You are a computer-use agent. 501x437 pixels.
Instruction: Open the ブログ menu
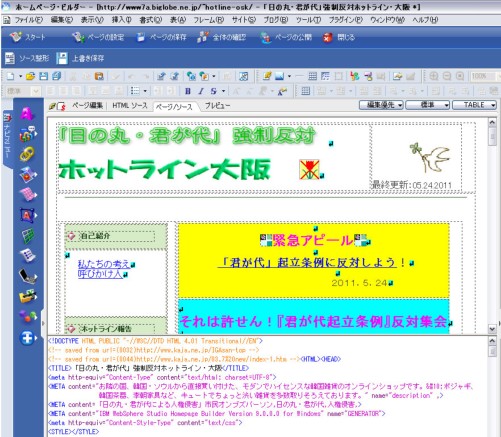(276, 20)
